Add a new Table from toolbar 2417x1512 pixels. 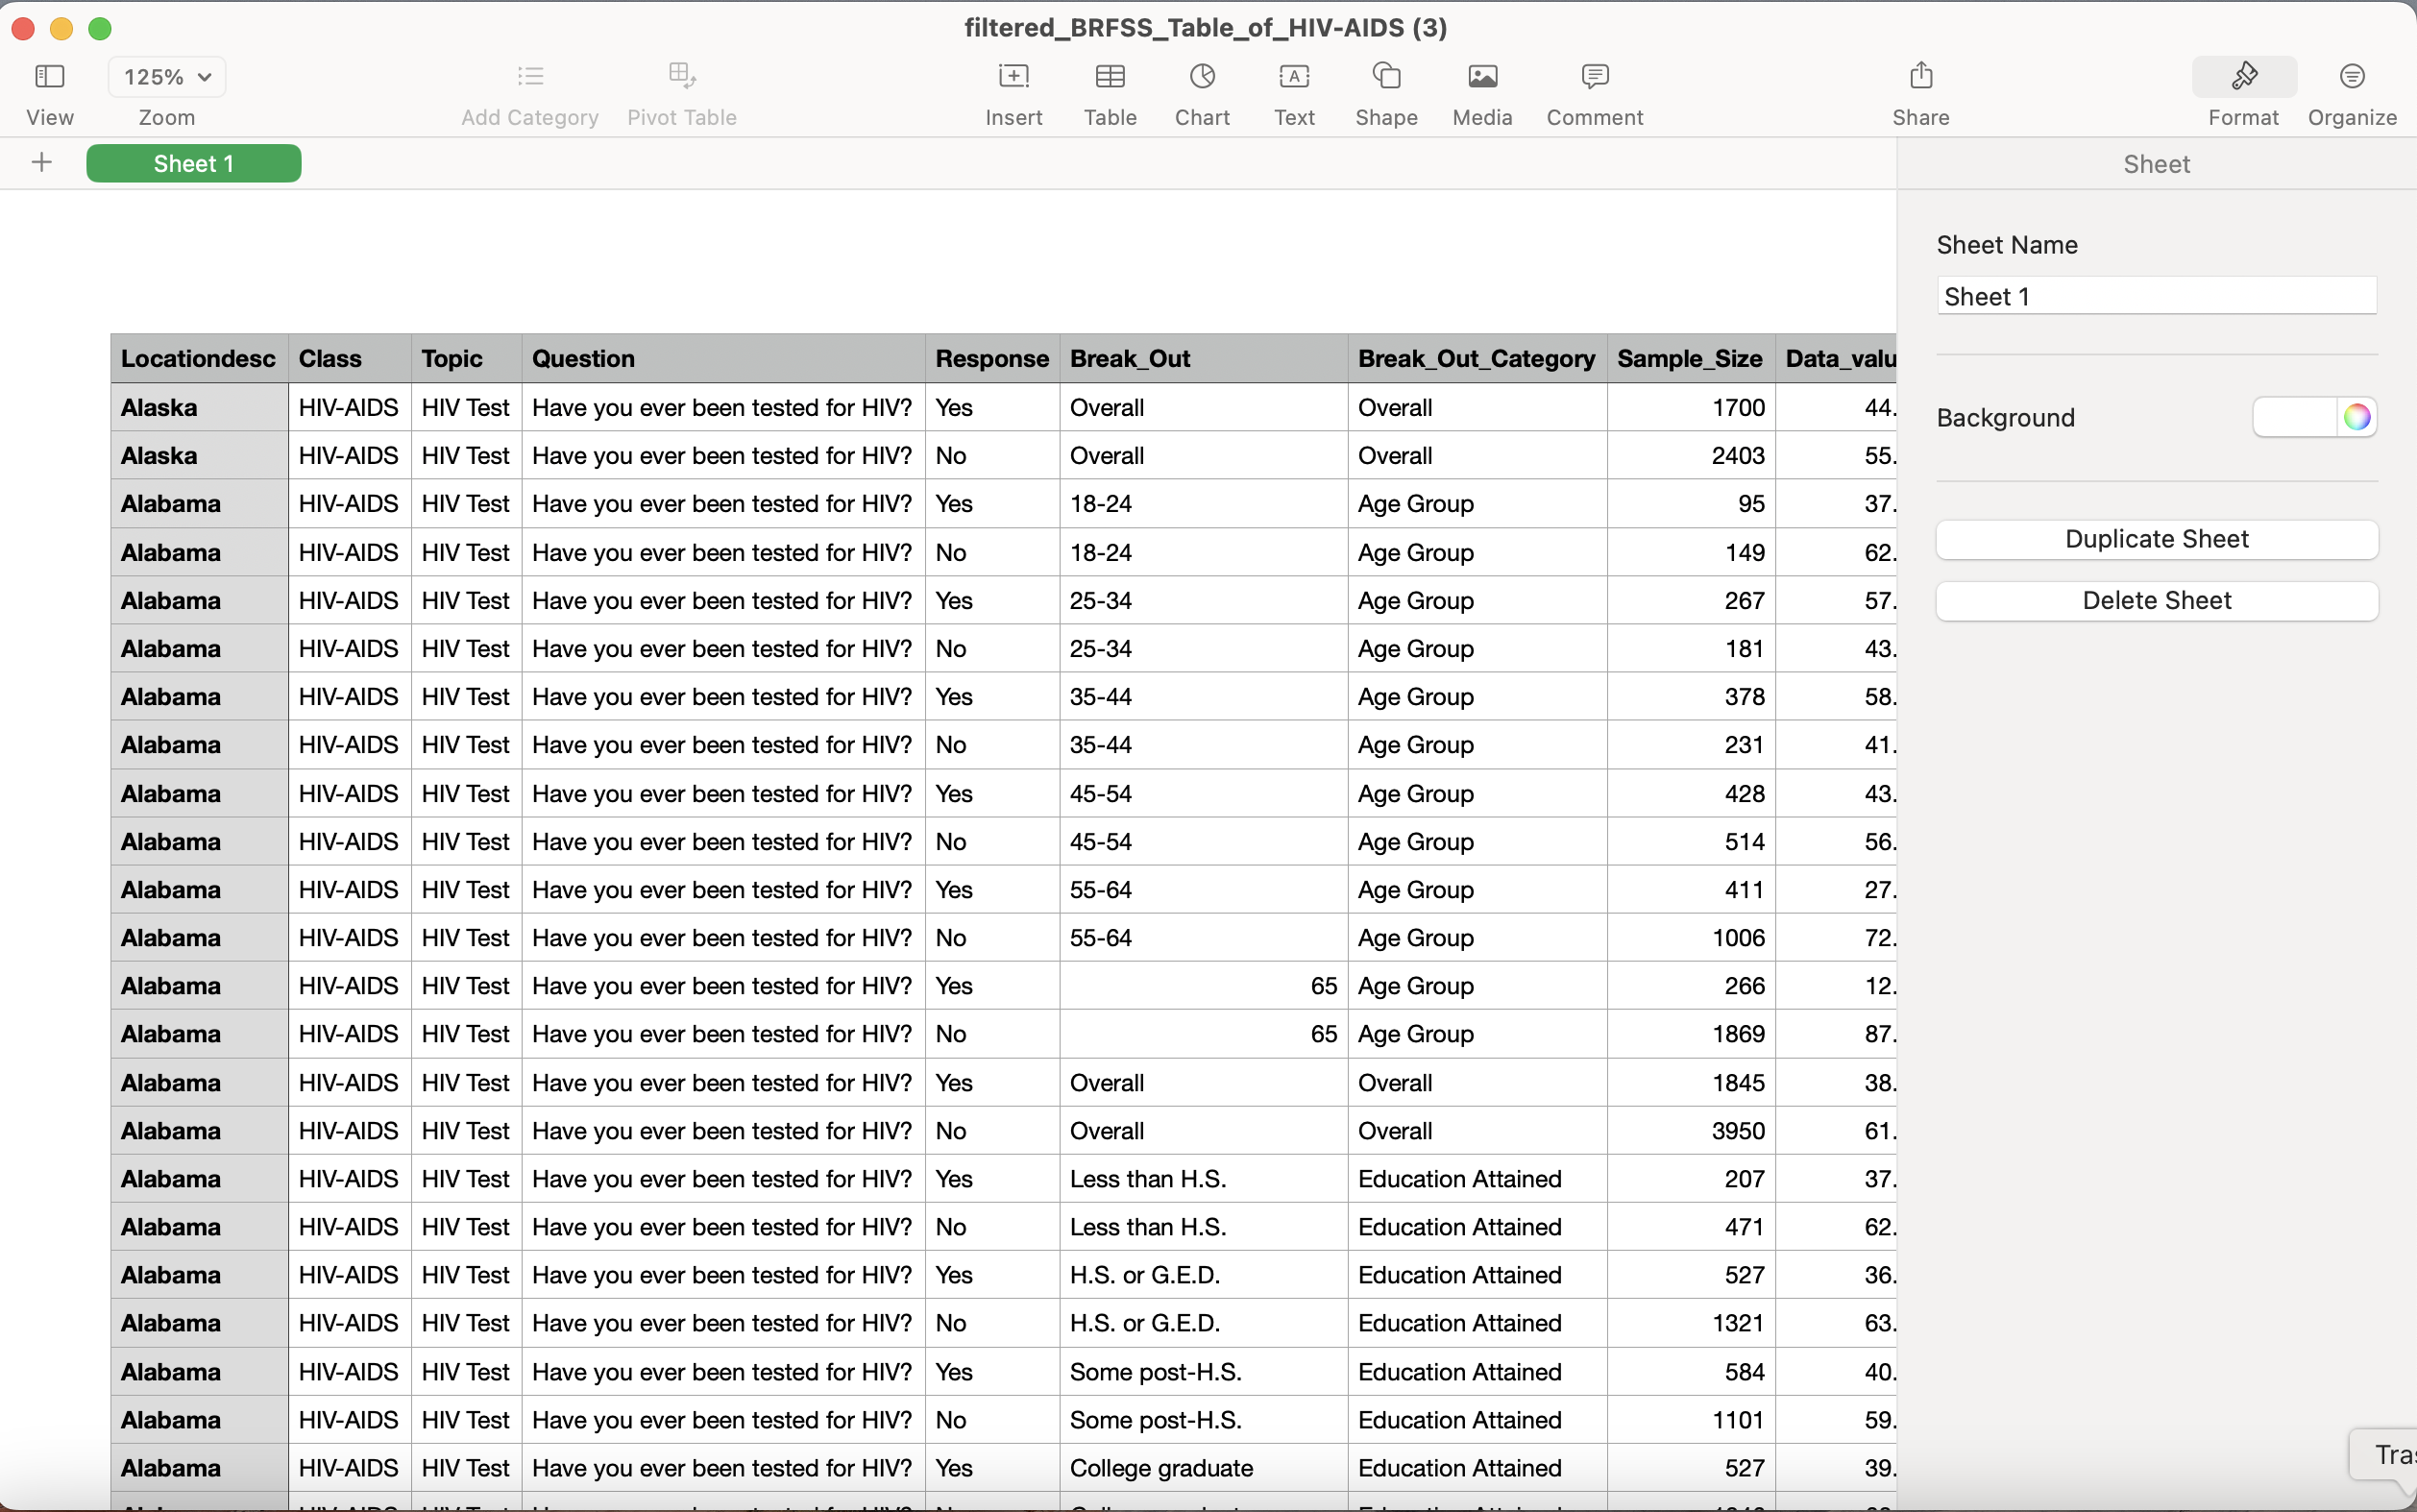click(1110, 77)
